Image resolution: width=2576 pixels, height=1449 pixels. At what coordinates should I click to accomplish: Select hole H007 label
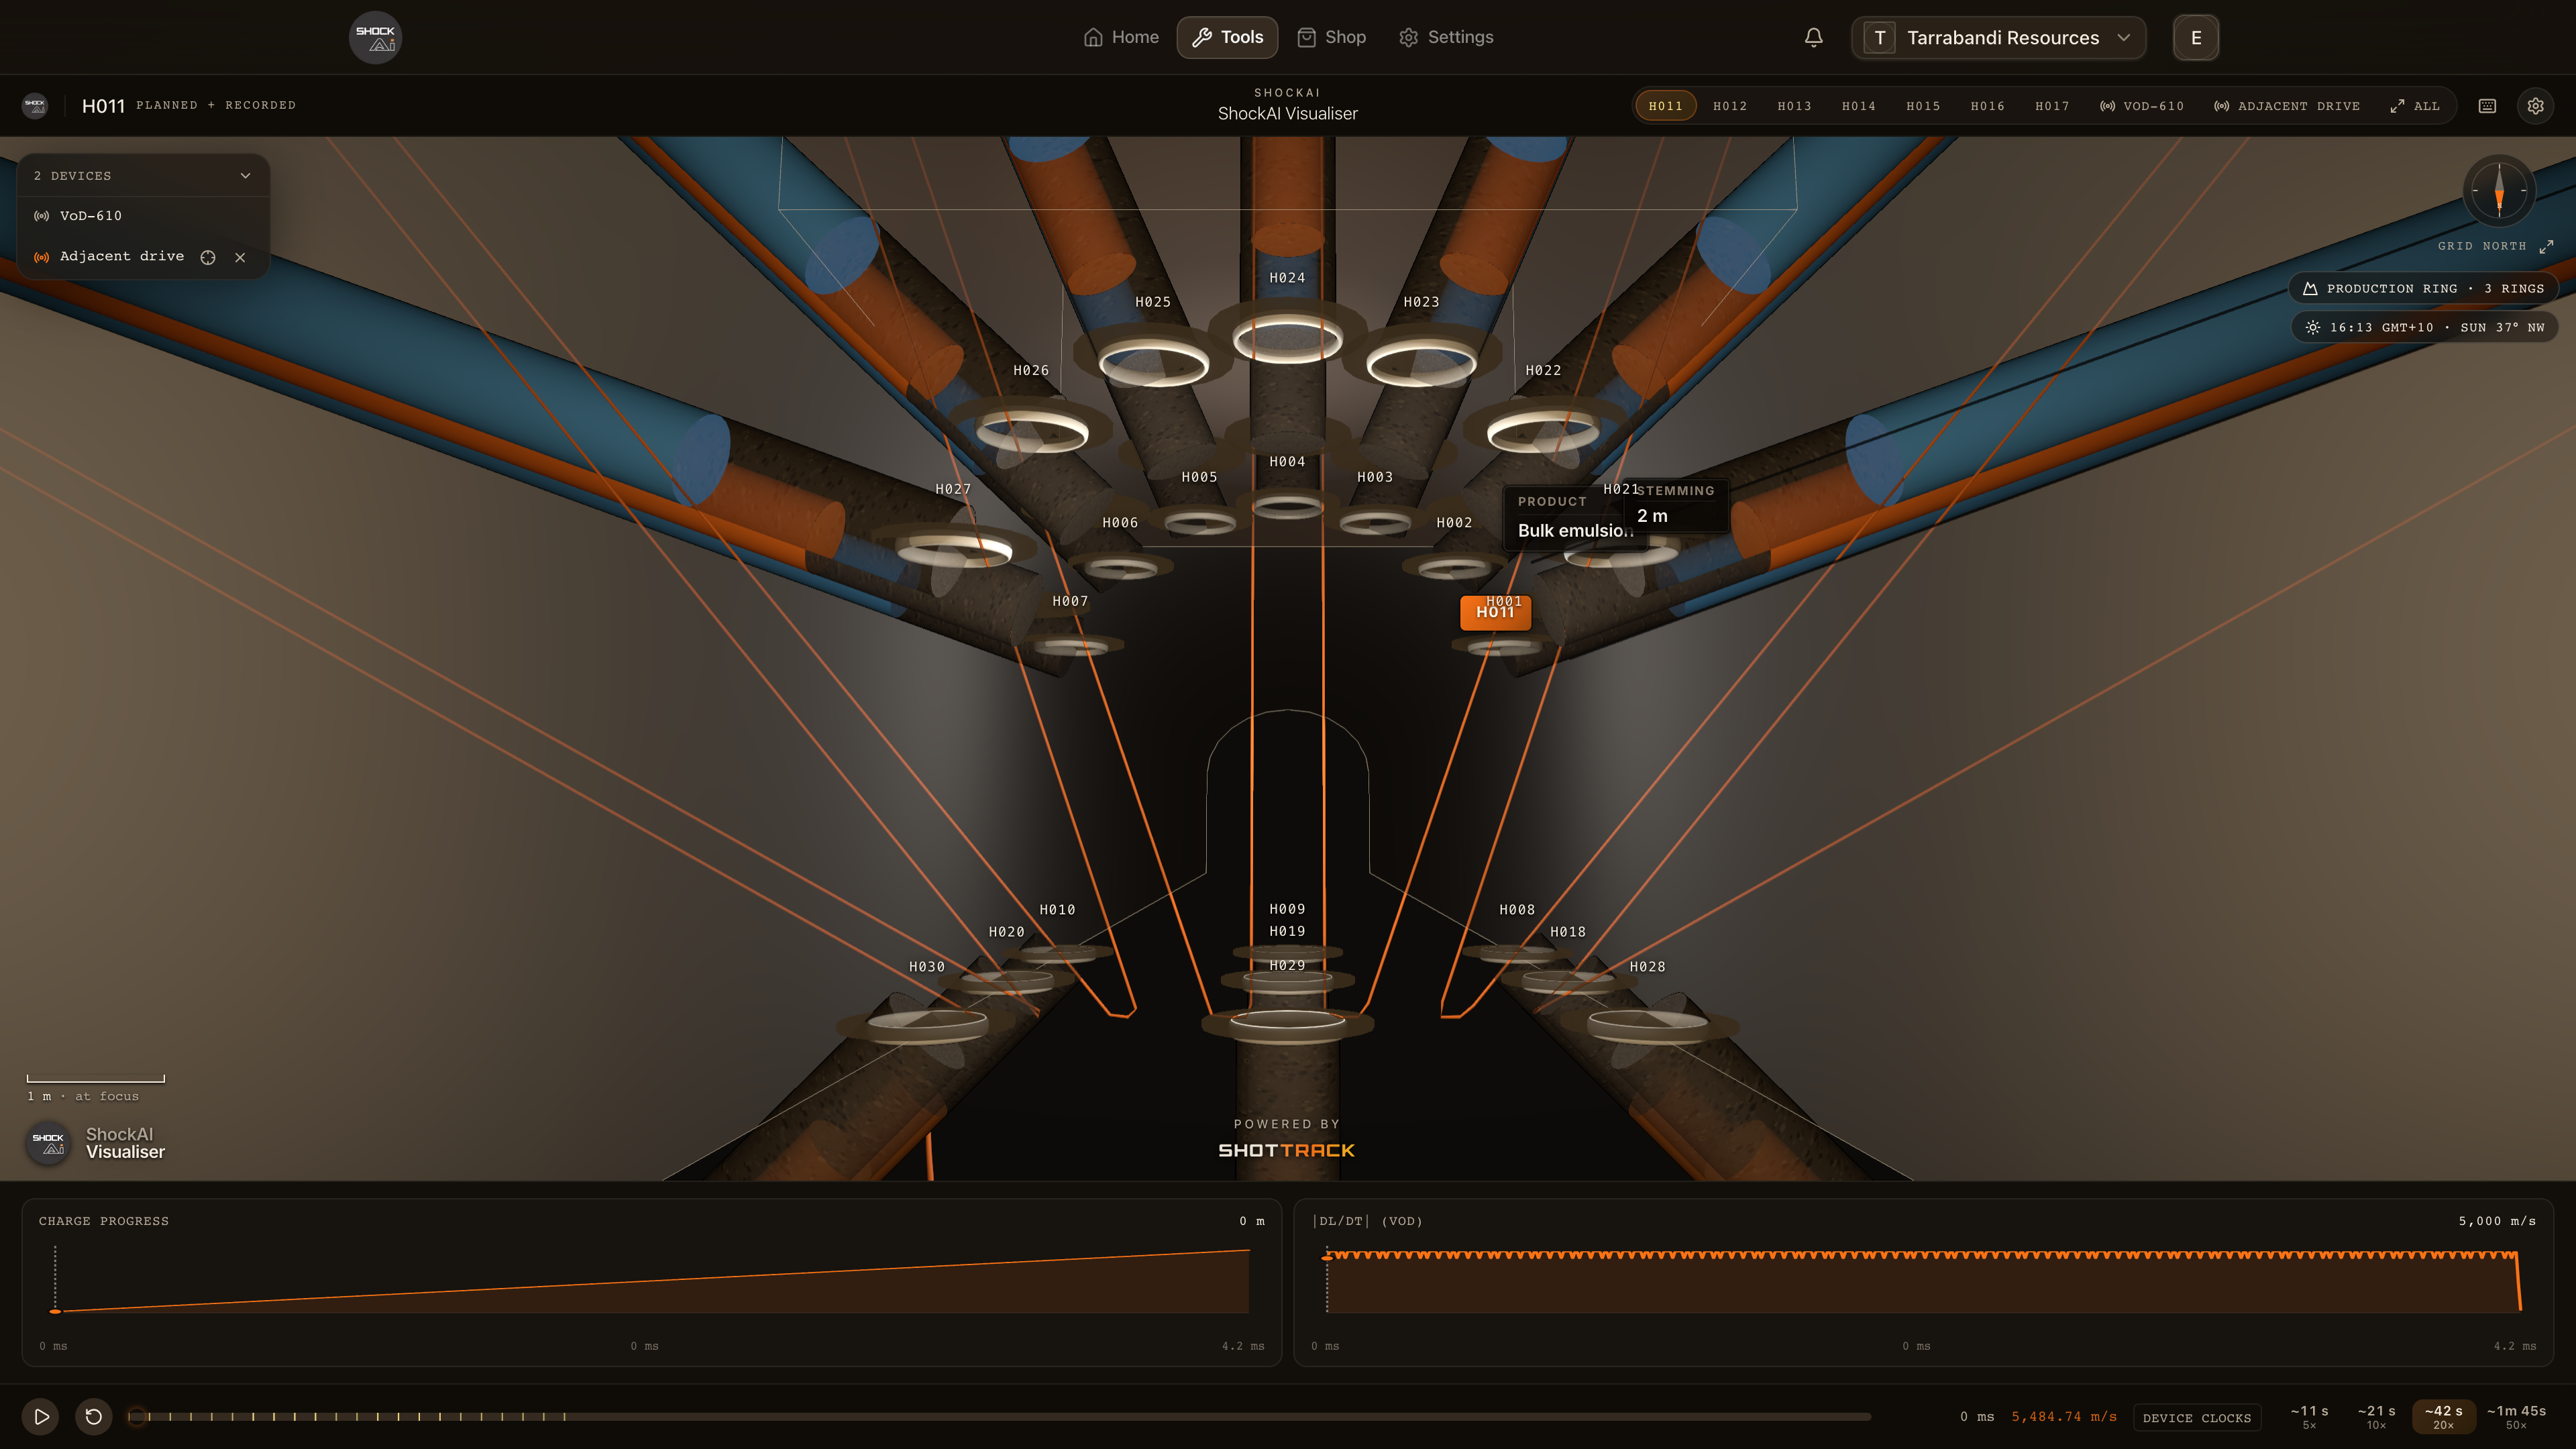click(1070, 602)
